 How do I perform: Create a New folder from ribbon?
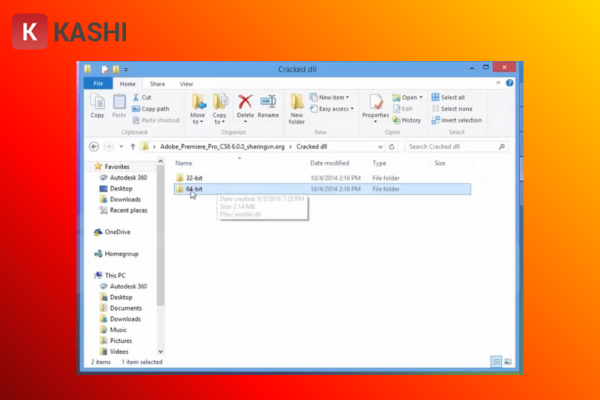coord(297,109)
